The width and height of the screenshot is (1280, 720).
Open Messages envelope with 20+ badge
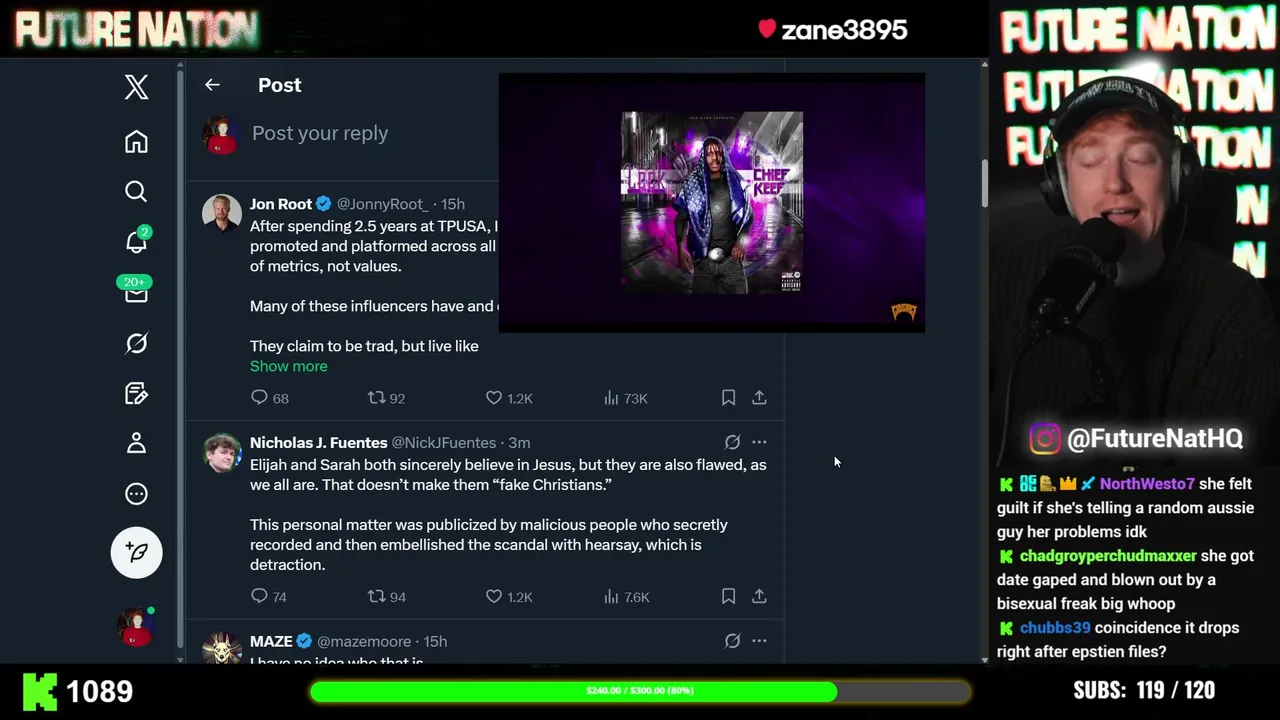coord(137,291)
